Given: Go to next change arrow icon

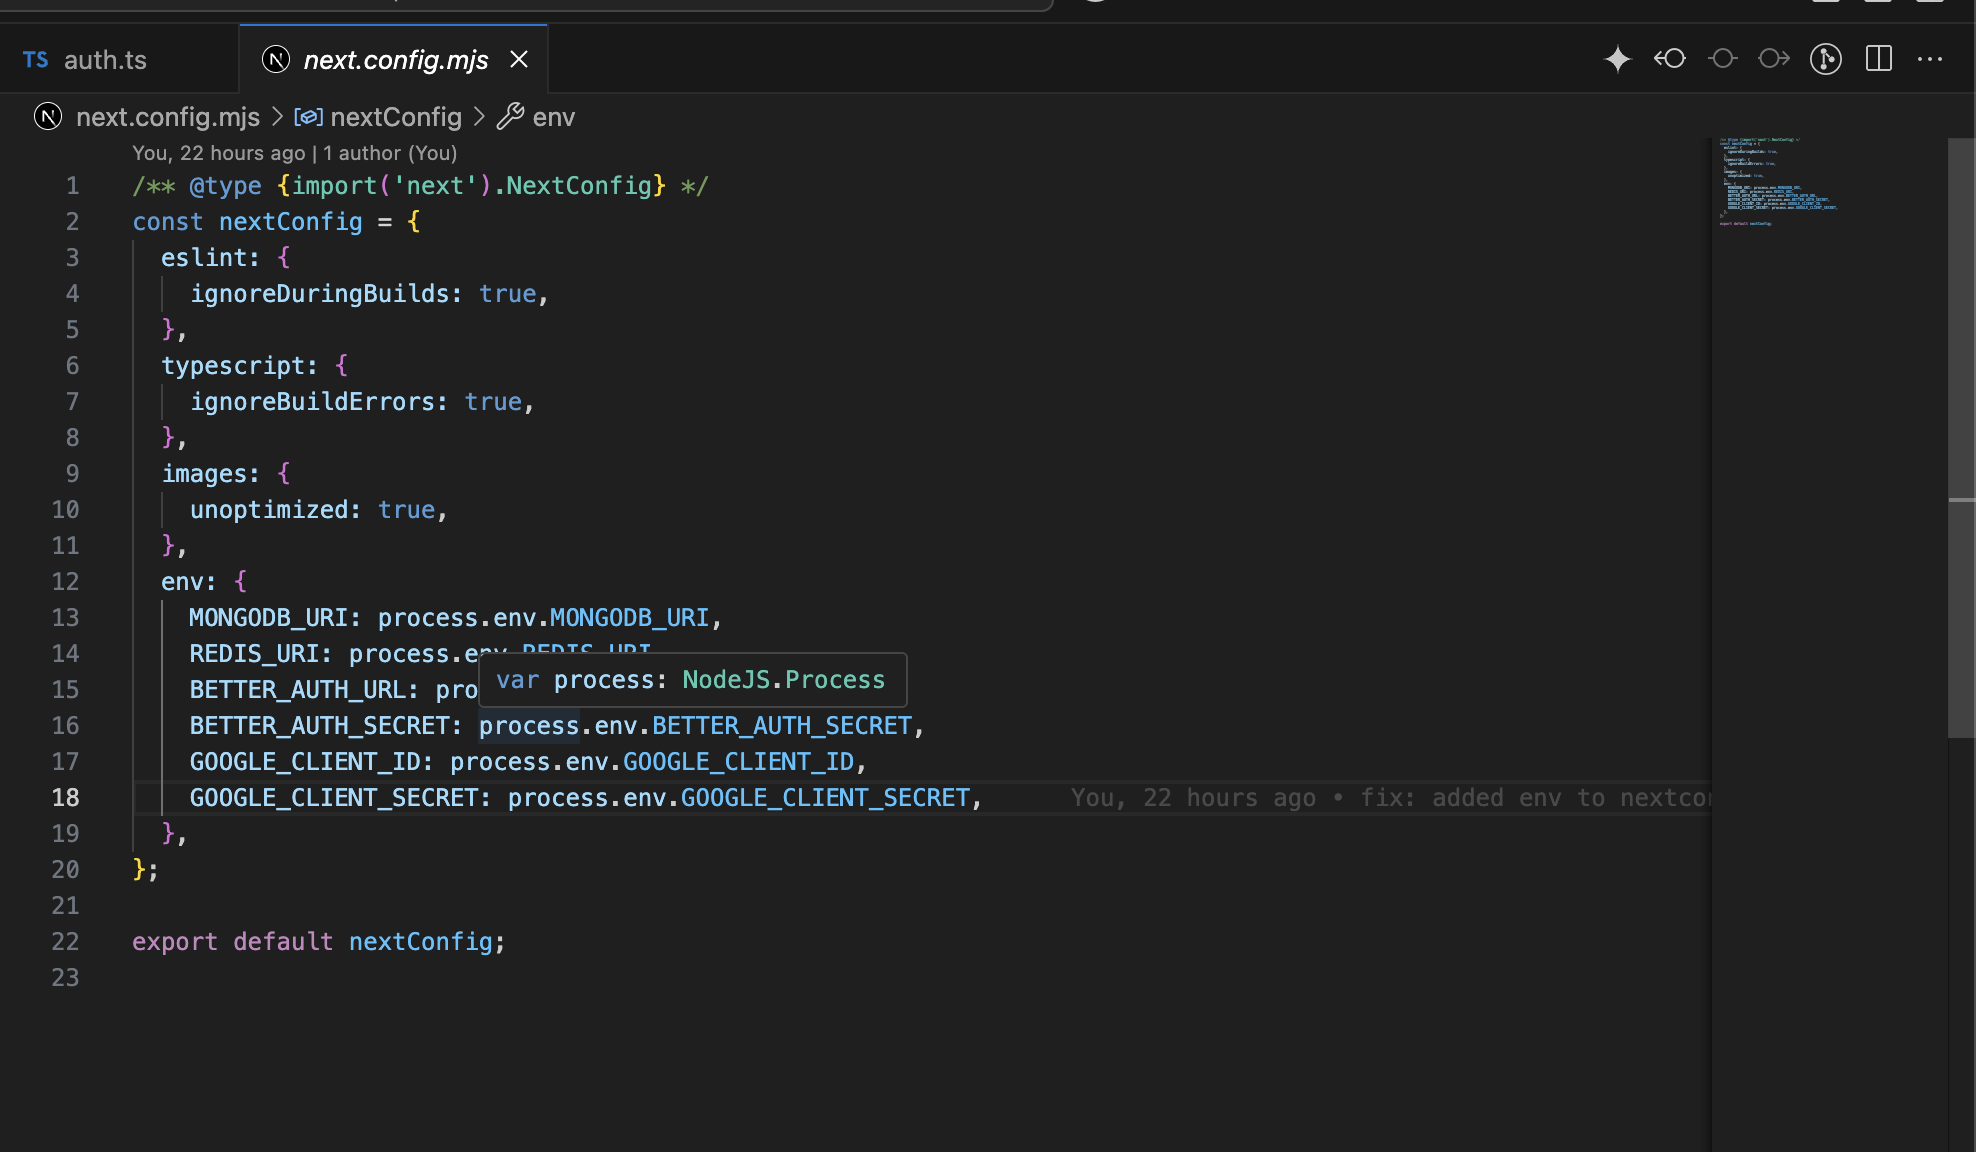Looking at the screenshot, I should [x=1774, y=59].
